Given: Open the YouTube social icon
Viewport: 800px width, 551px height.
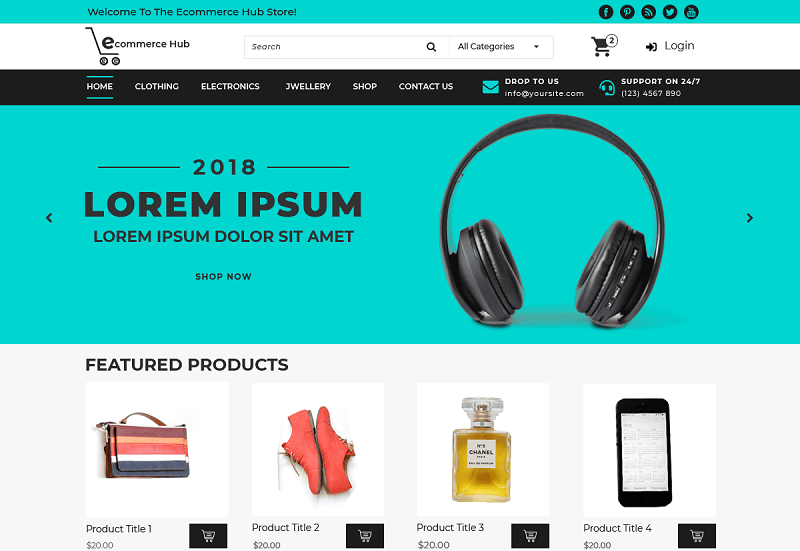Looking at the screenshot, I should [691, 12].
